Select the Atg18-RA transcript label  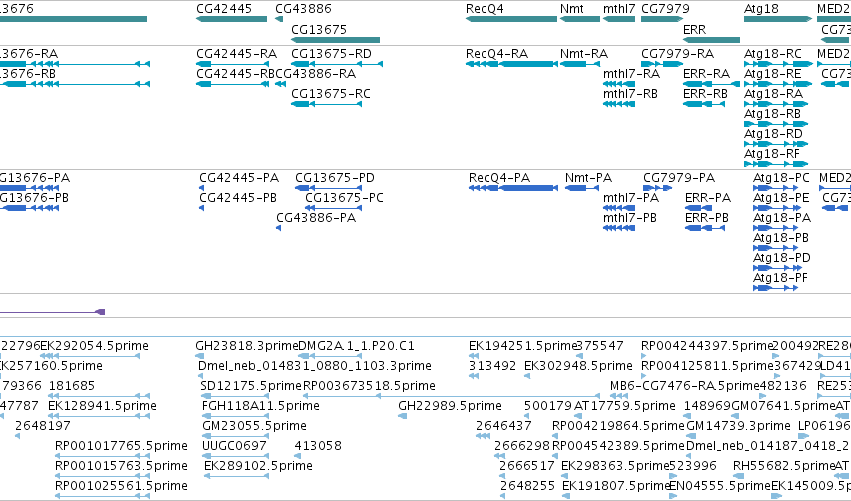[773, 94]
